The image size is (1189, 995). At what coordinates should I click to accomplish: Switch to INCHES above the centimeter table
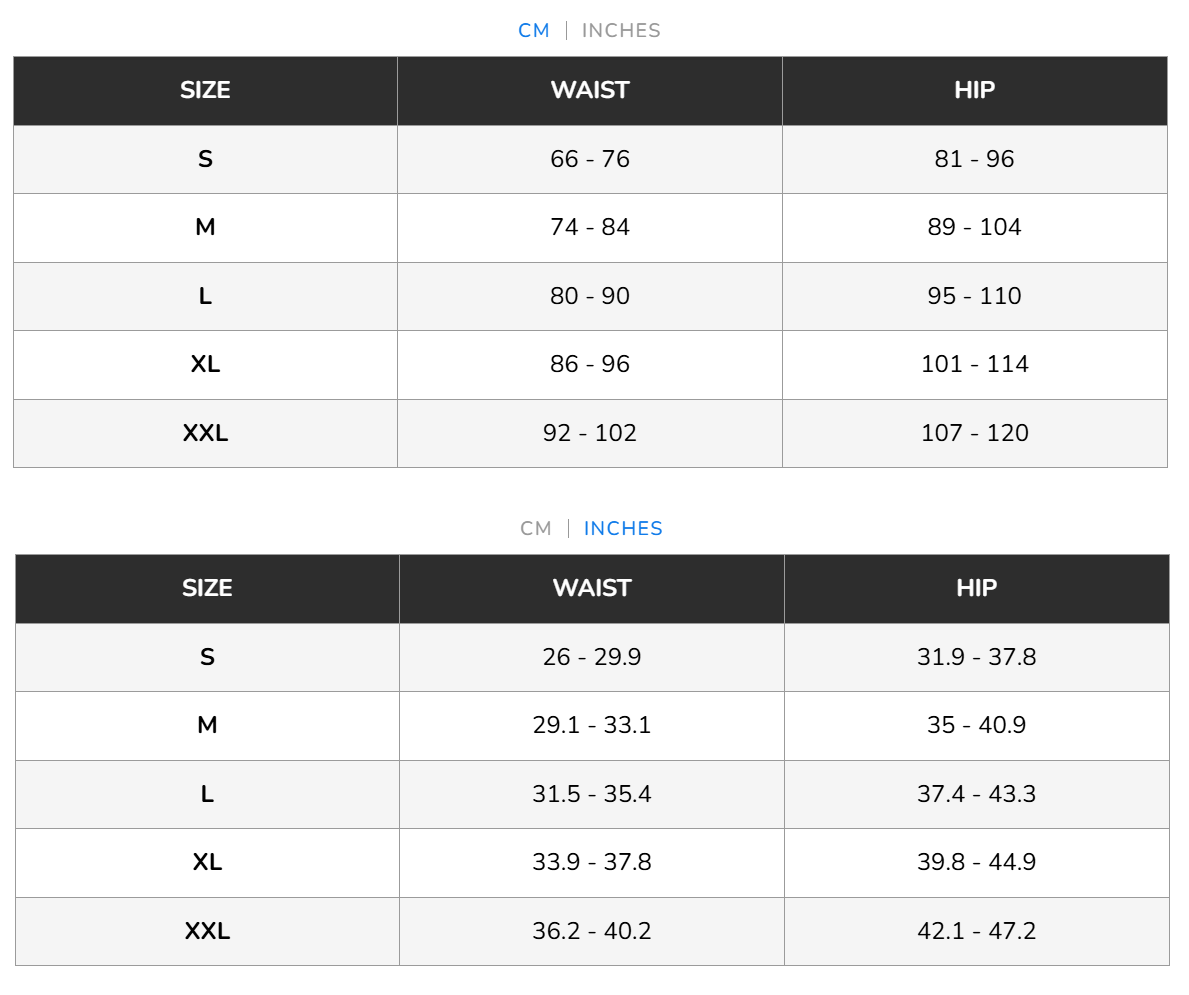pos(621,31)
